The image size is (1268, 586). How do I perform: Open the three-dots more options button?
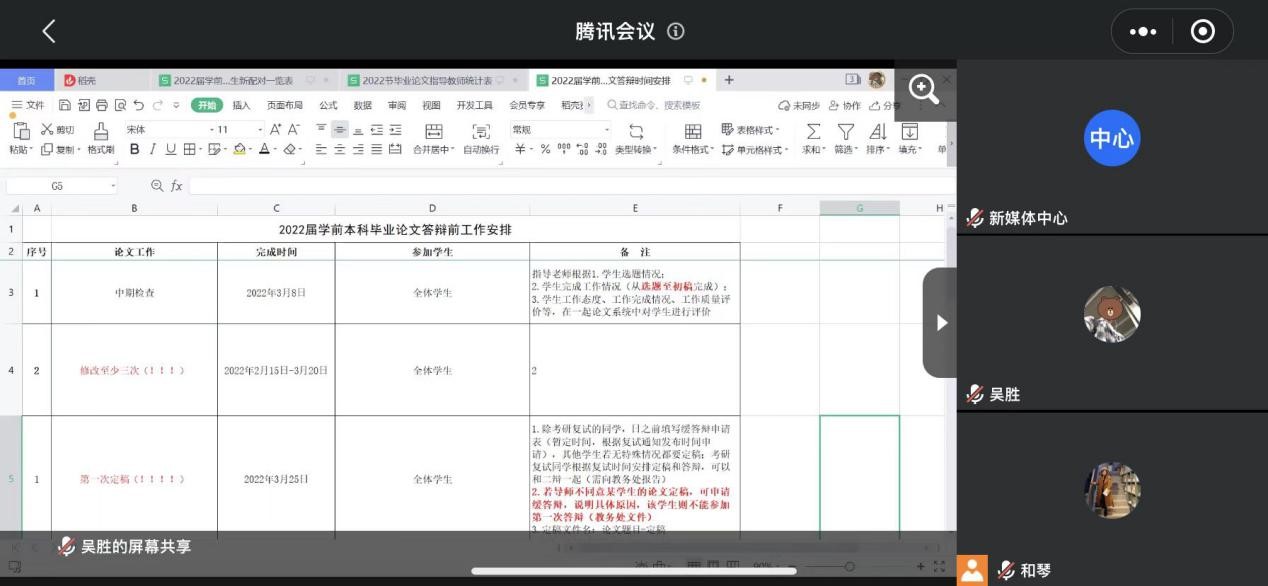1142,32
